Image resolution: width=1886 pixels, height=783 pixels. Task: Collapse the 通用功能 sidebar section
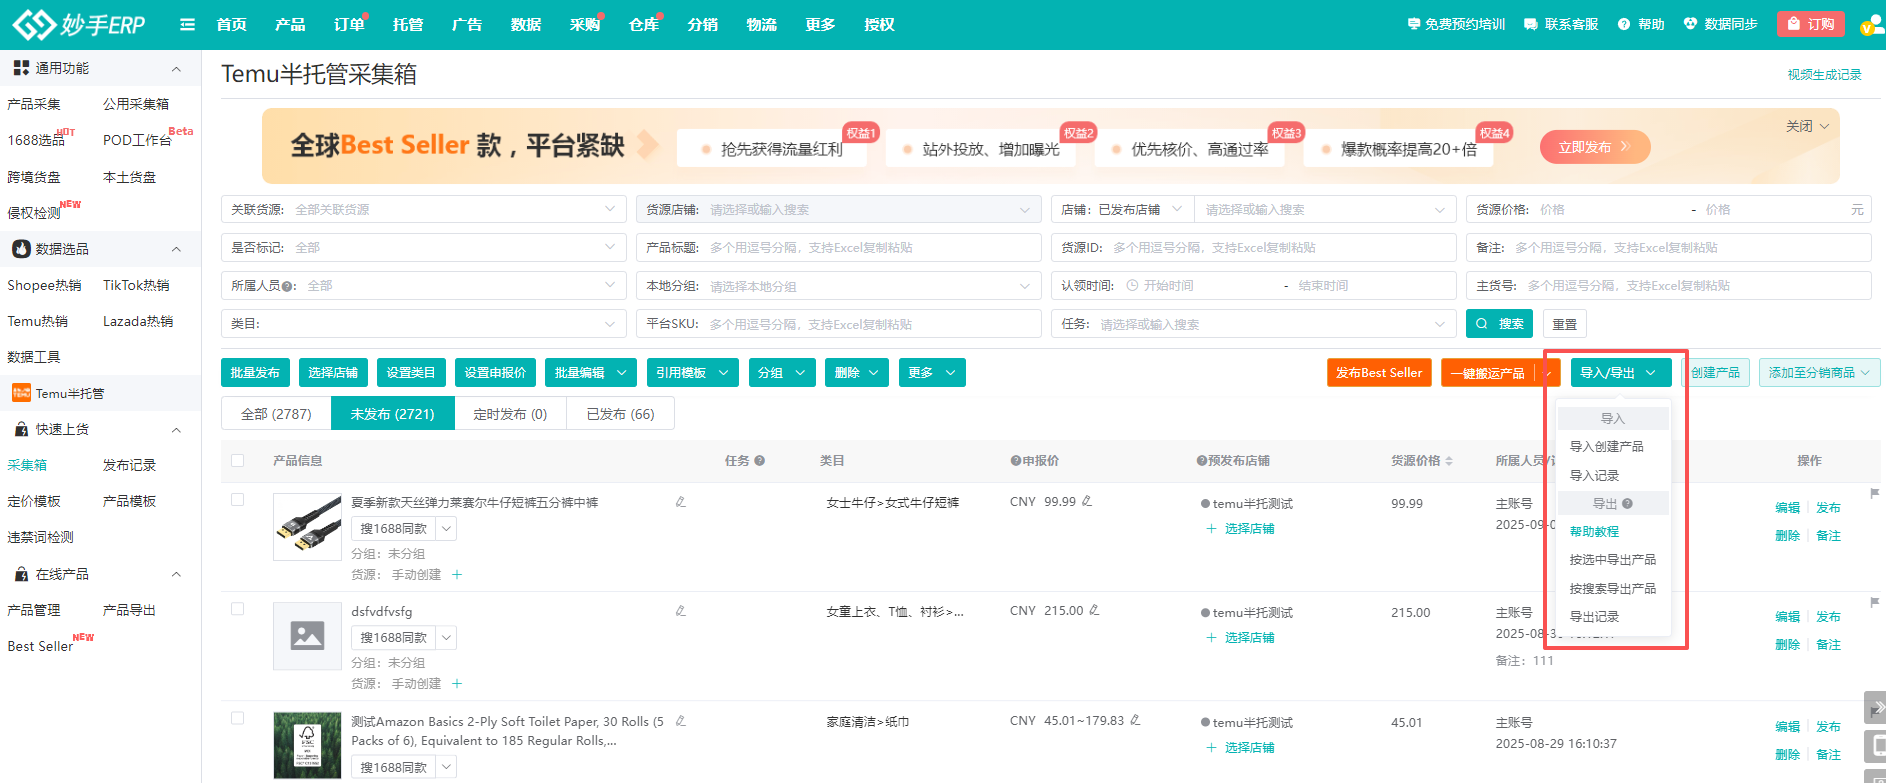176,69
